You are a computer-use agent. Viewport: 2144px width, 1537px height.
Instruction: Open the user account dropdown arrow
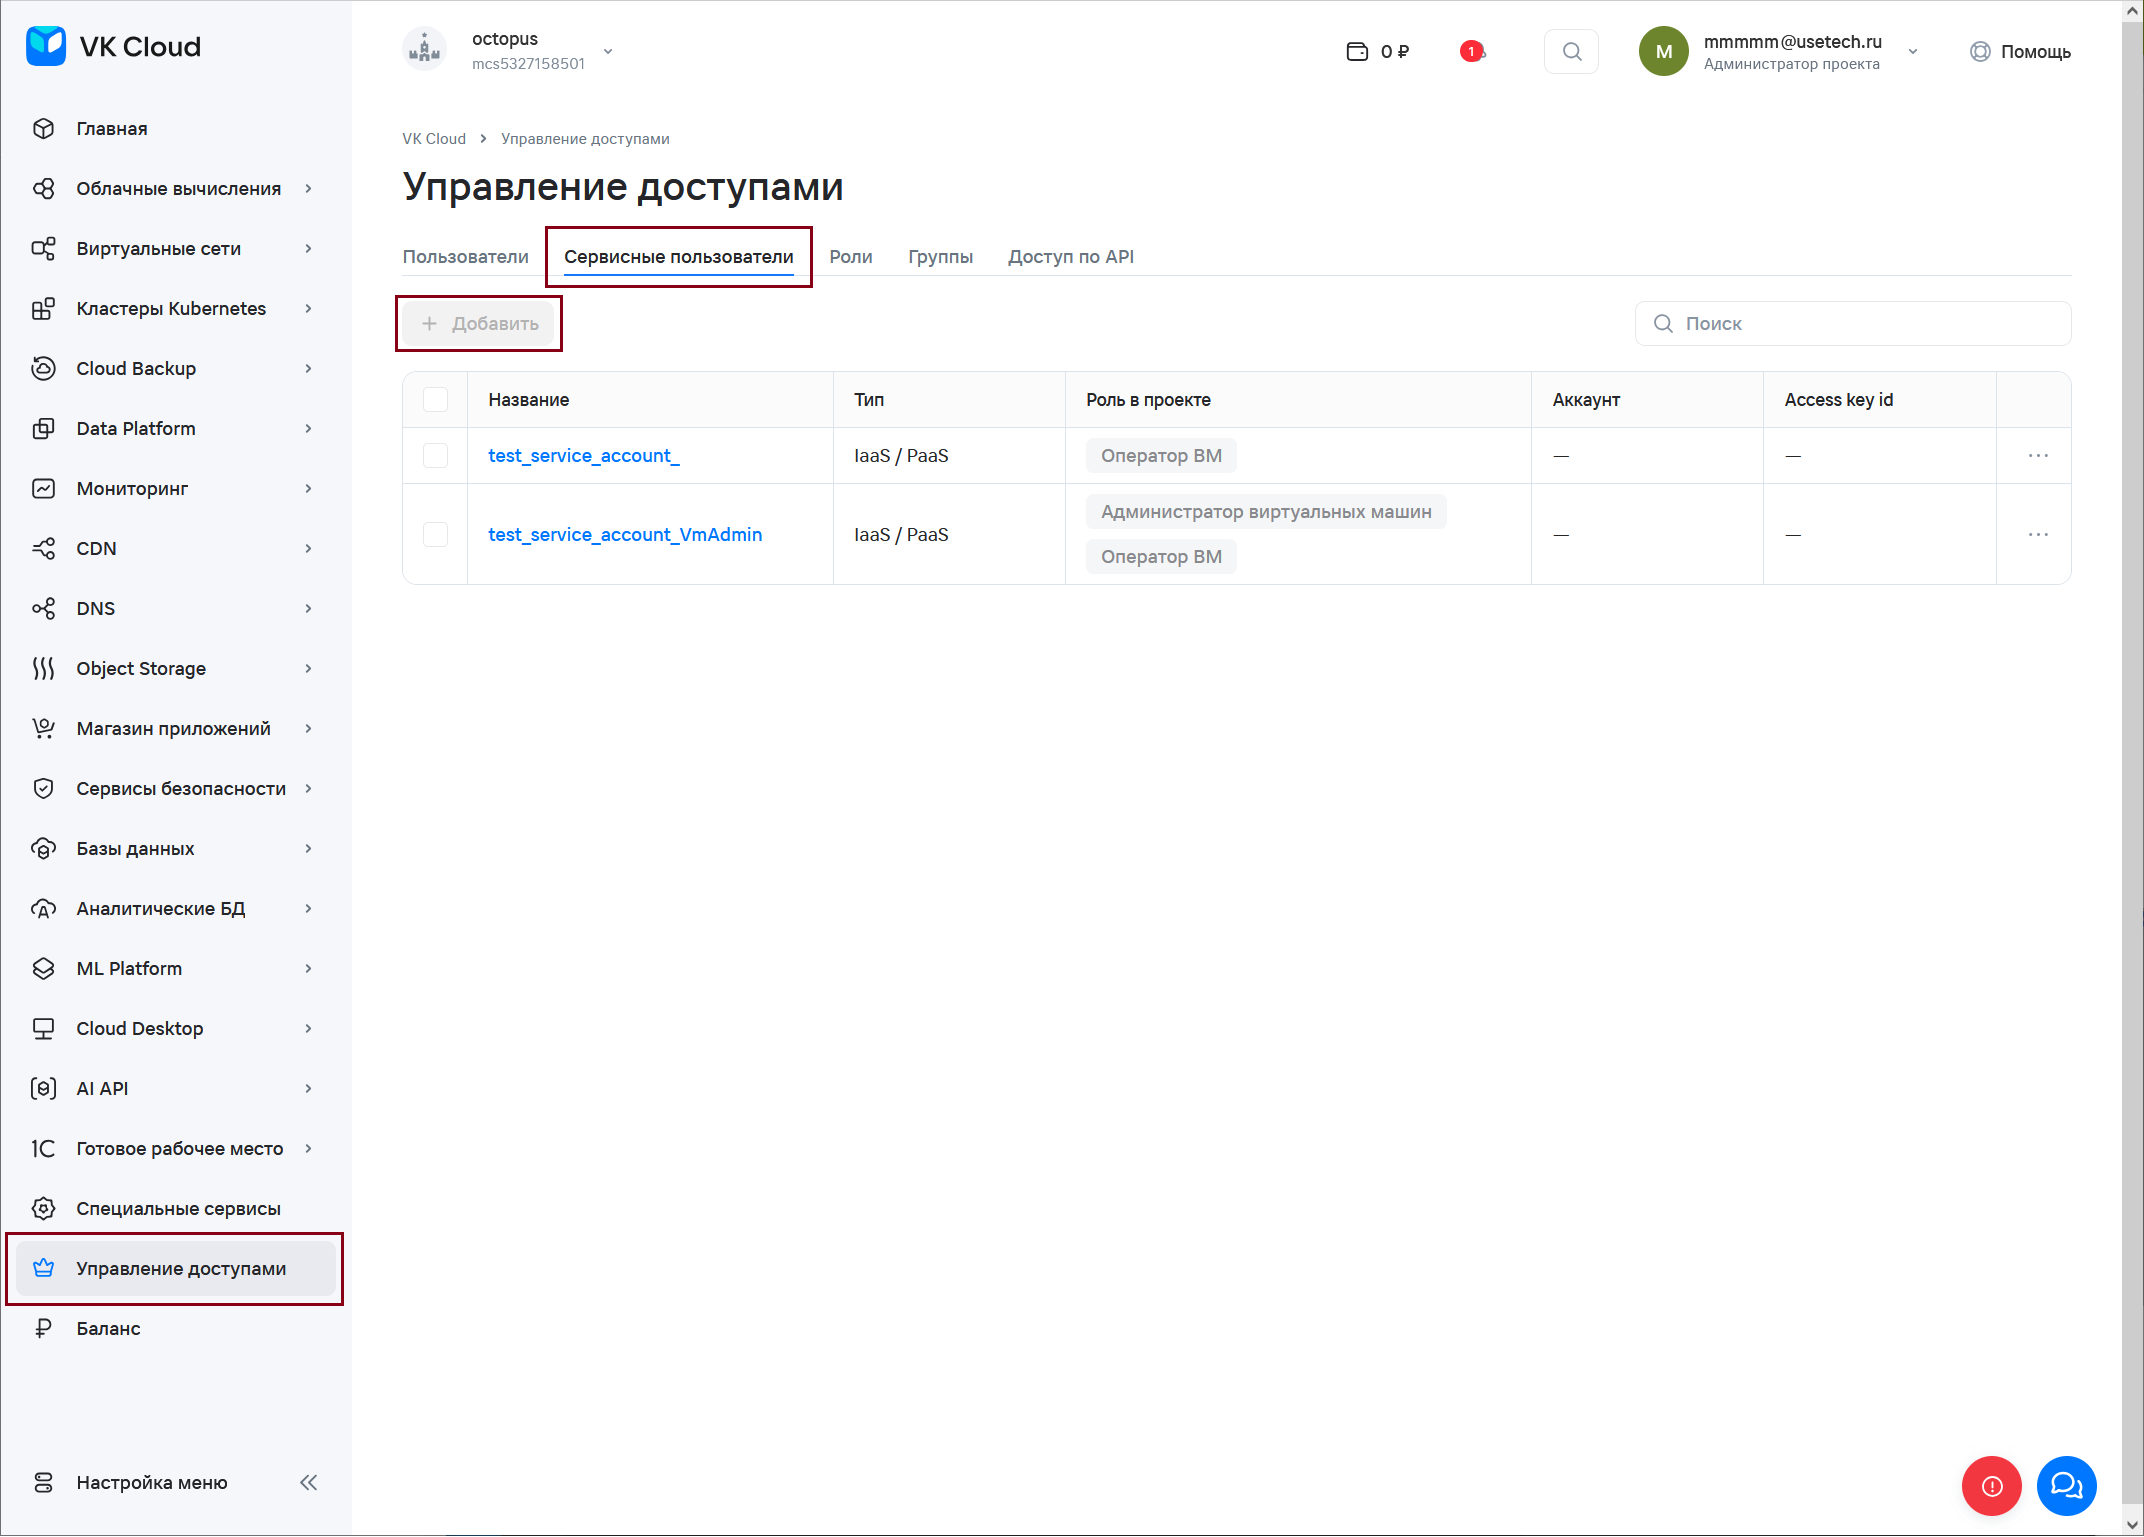[x=1913, y=51]
